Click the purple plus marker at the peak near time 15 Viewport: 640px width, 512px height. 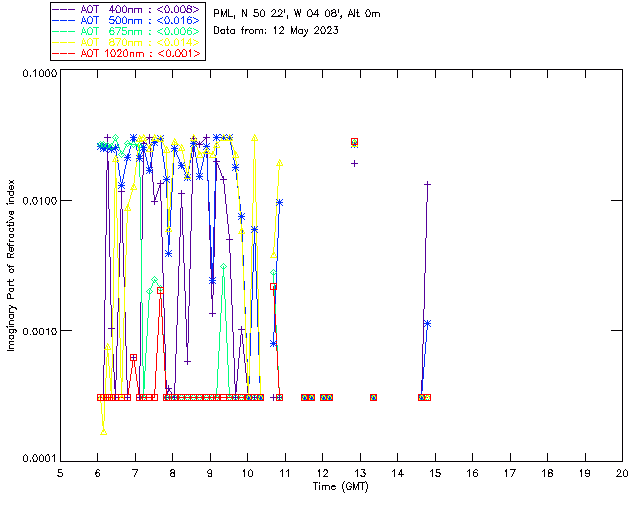427,185
